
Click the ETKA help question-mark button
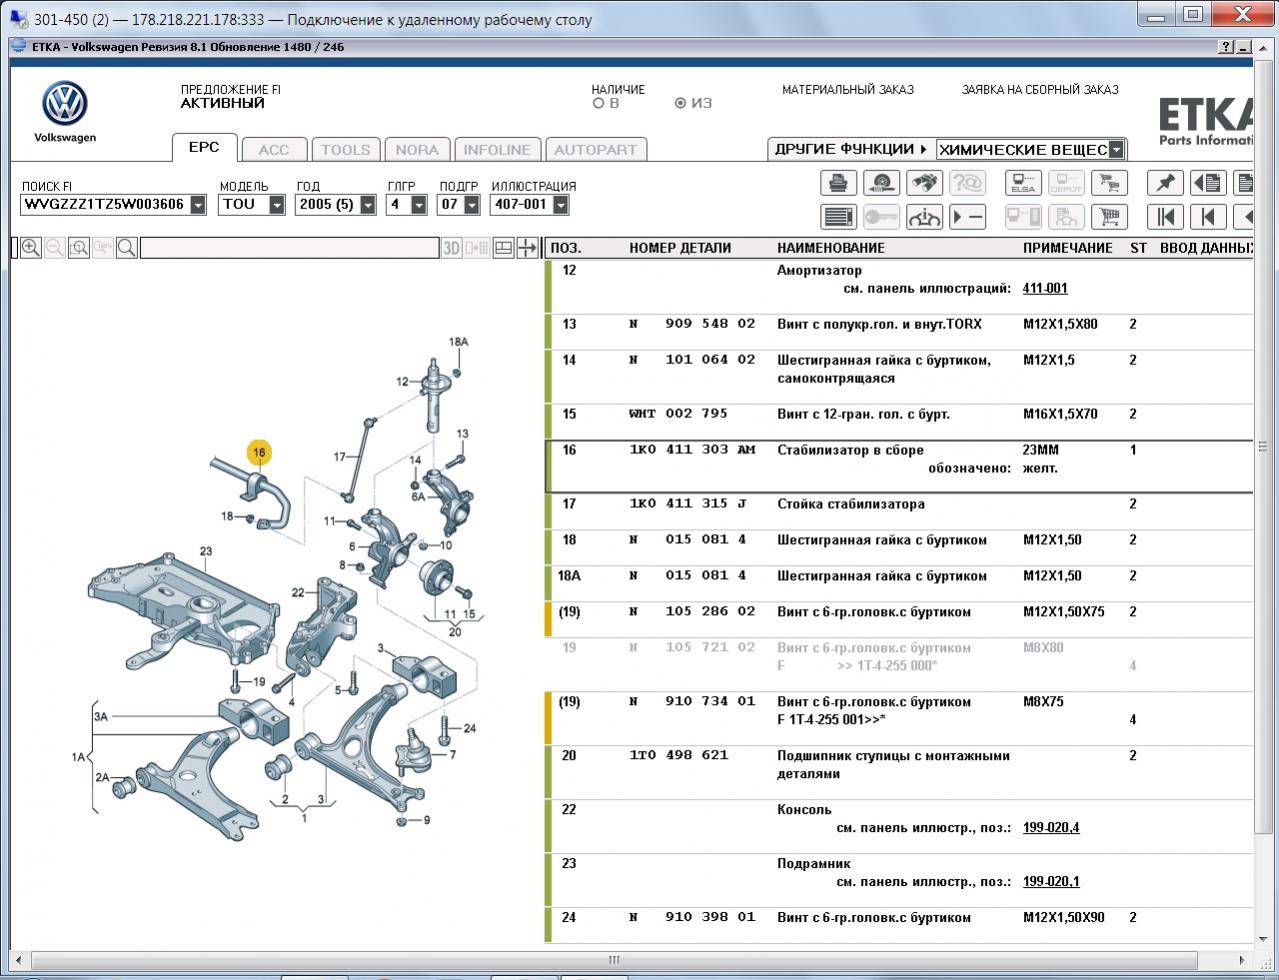(1227, 47)
